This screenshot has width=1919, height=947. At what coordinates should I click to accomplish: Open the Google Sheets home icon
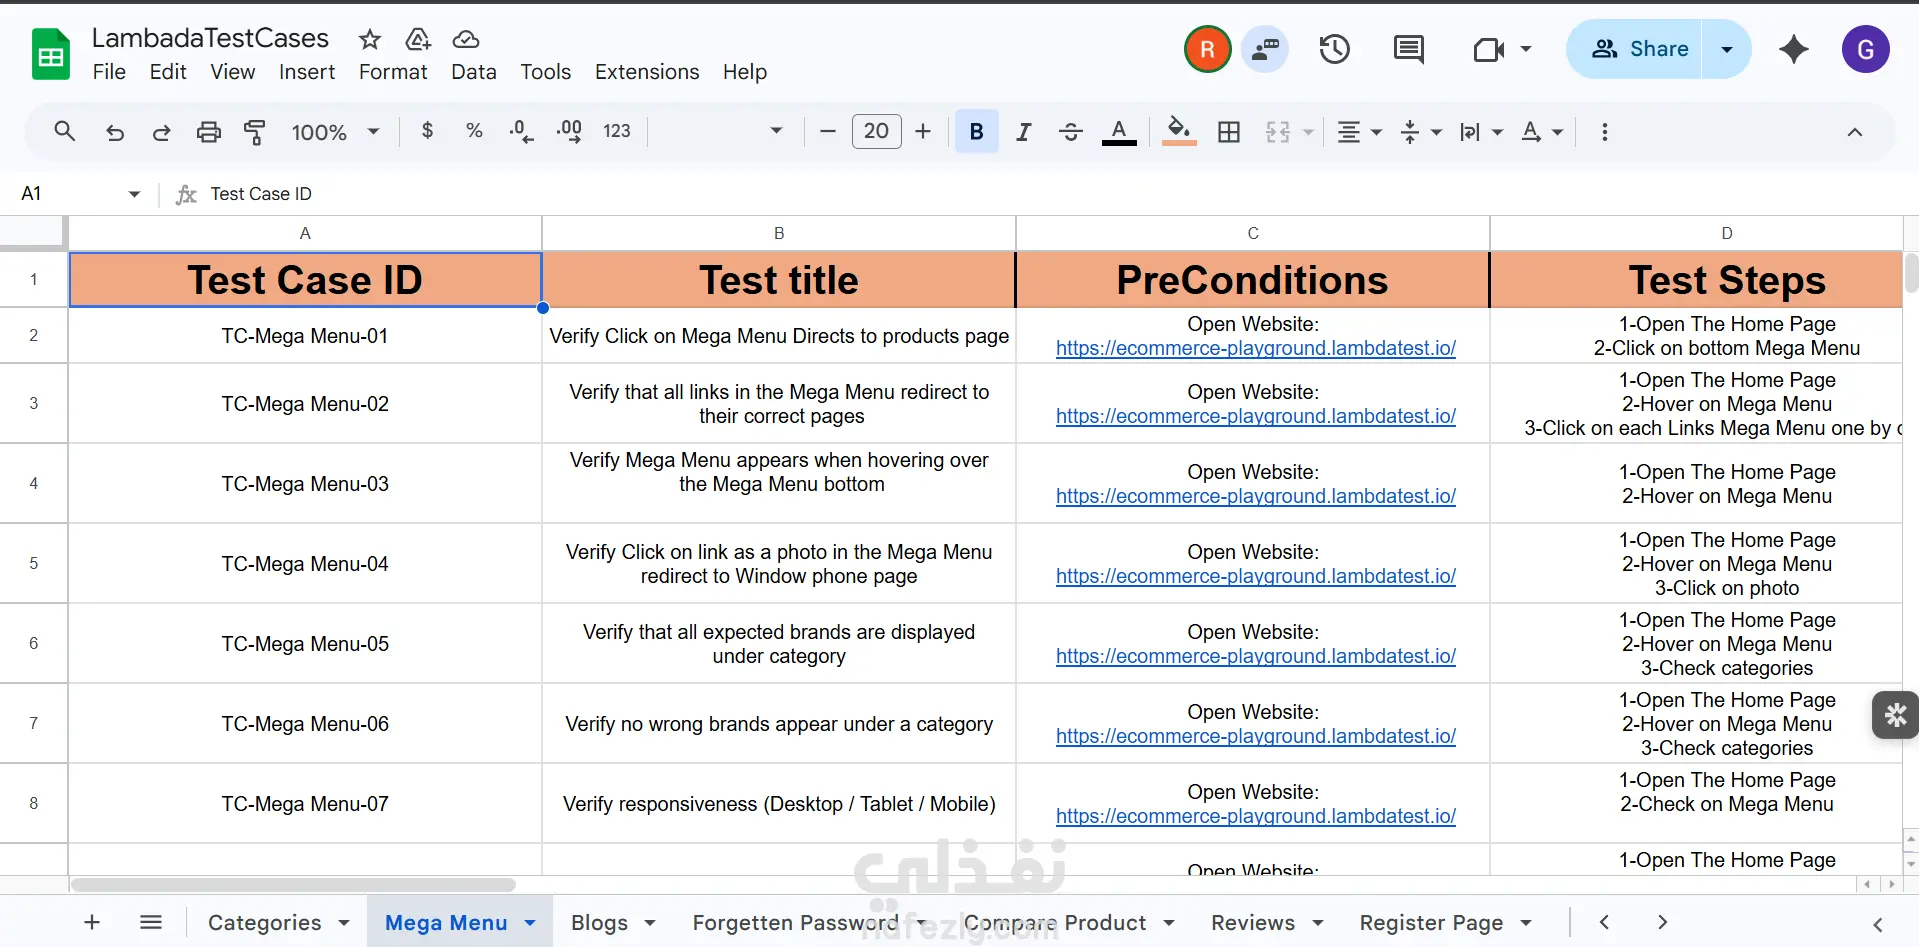(51, 54)
